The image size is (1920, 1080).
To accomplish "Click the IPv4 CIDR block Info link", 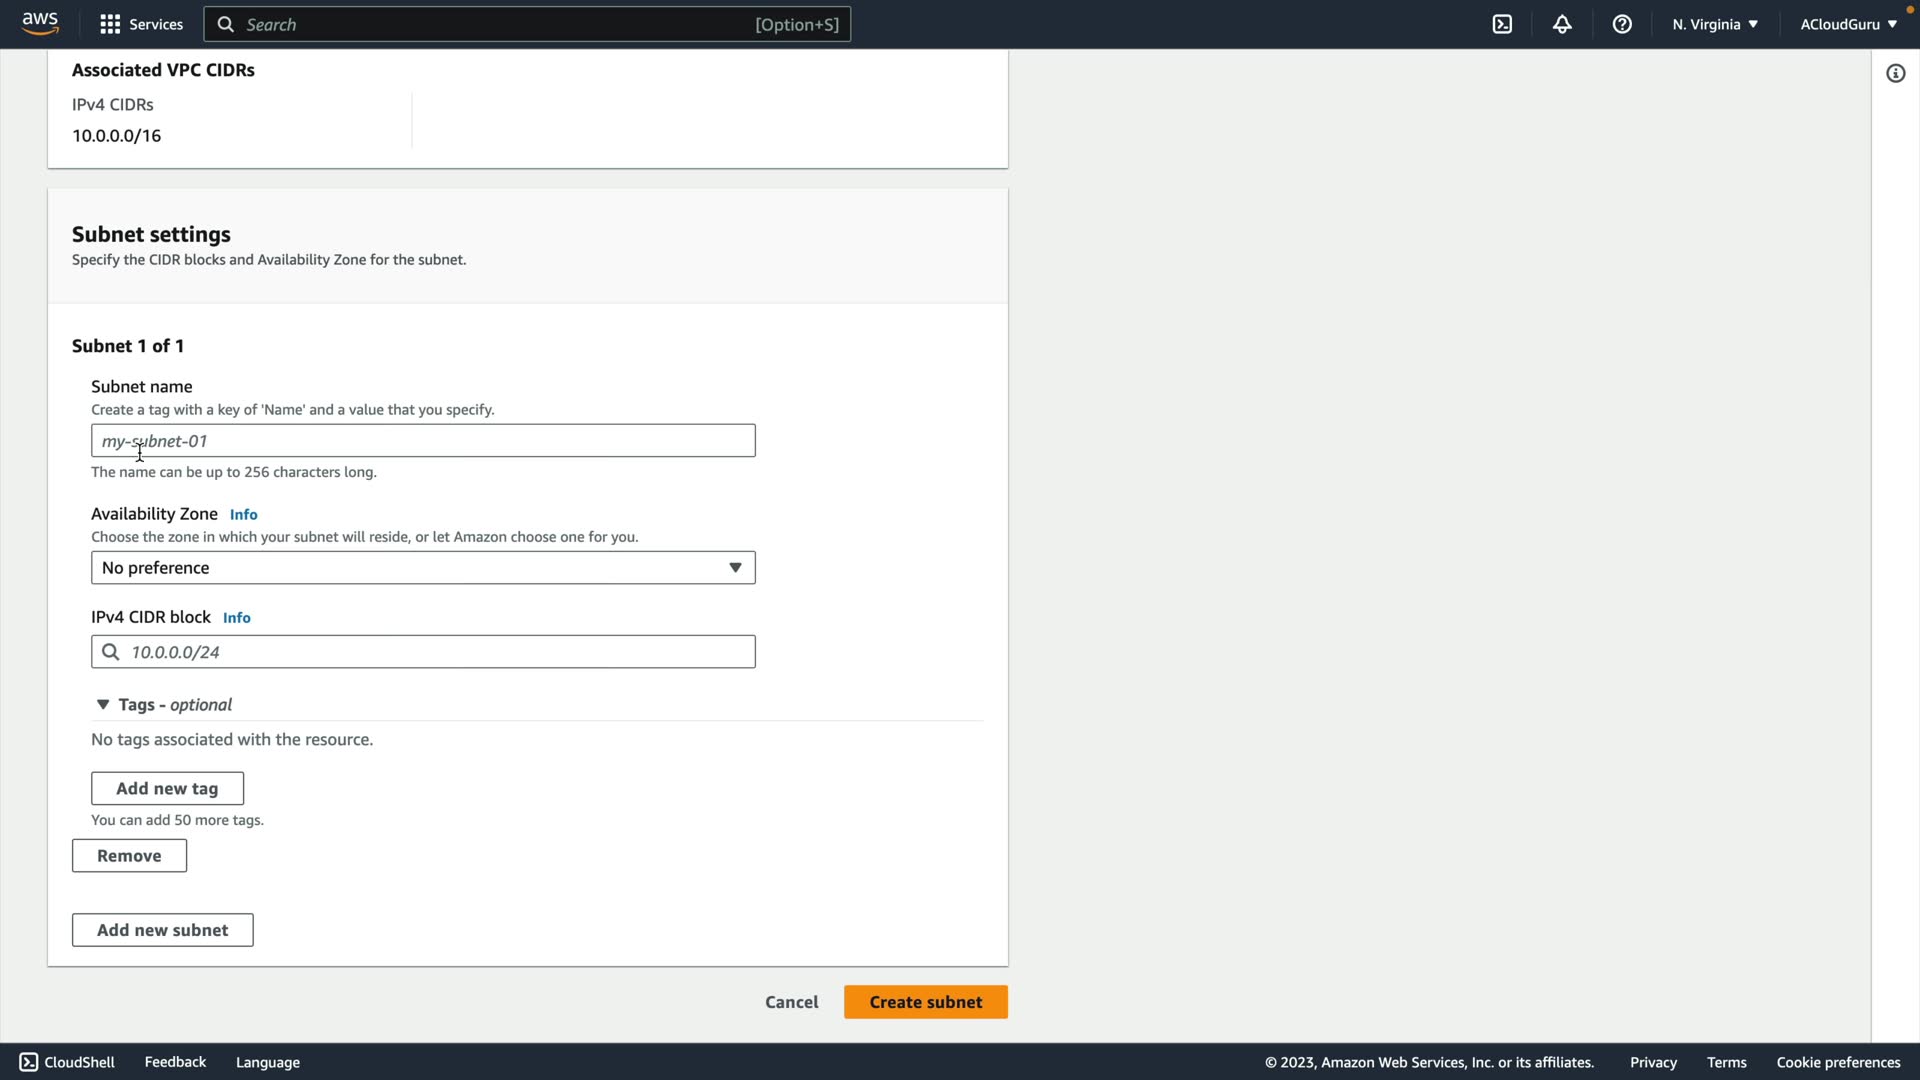I will 236,618.
